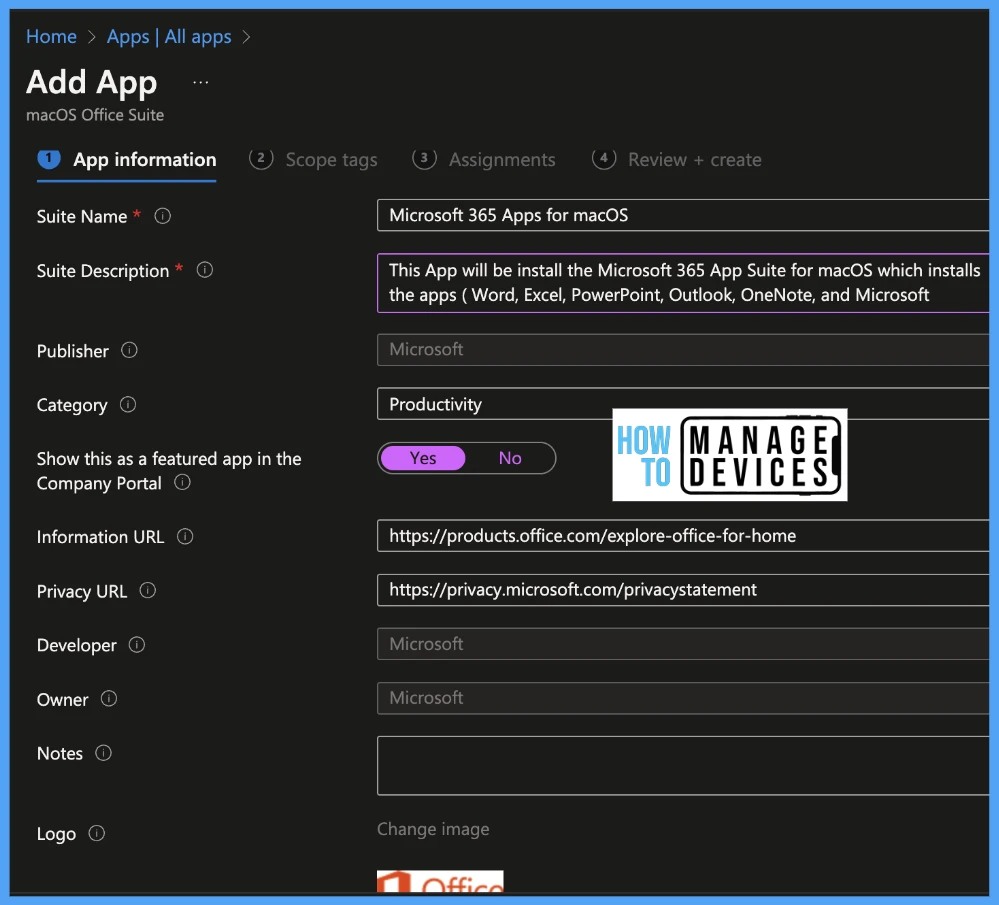999x905 pixels.
Task: Click the Notes info icon
Action: (103, 753)
